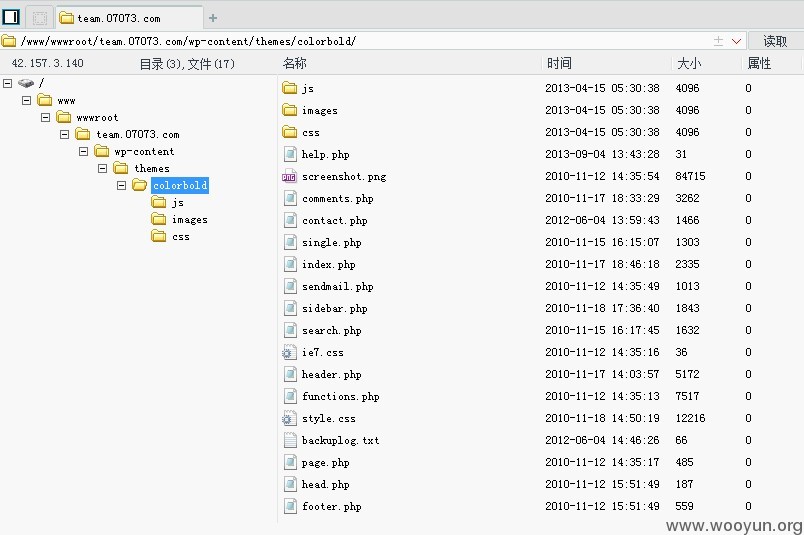
Task: Select wwwroot folder in tree
Action: [87, 117]
